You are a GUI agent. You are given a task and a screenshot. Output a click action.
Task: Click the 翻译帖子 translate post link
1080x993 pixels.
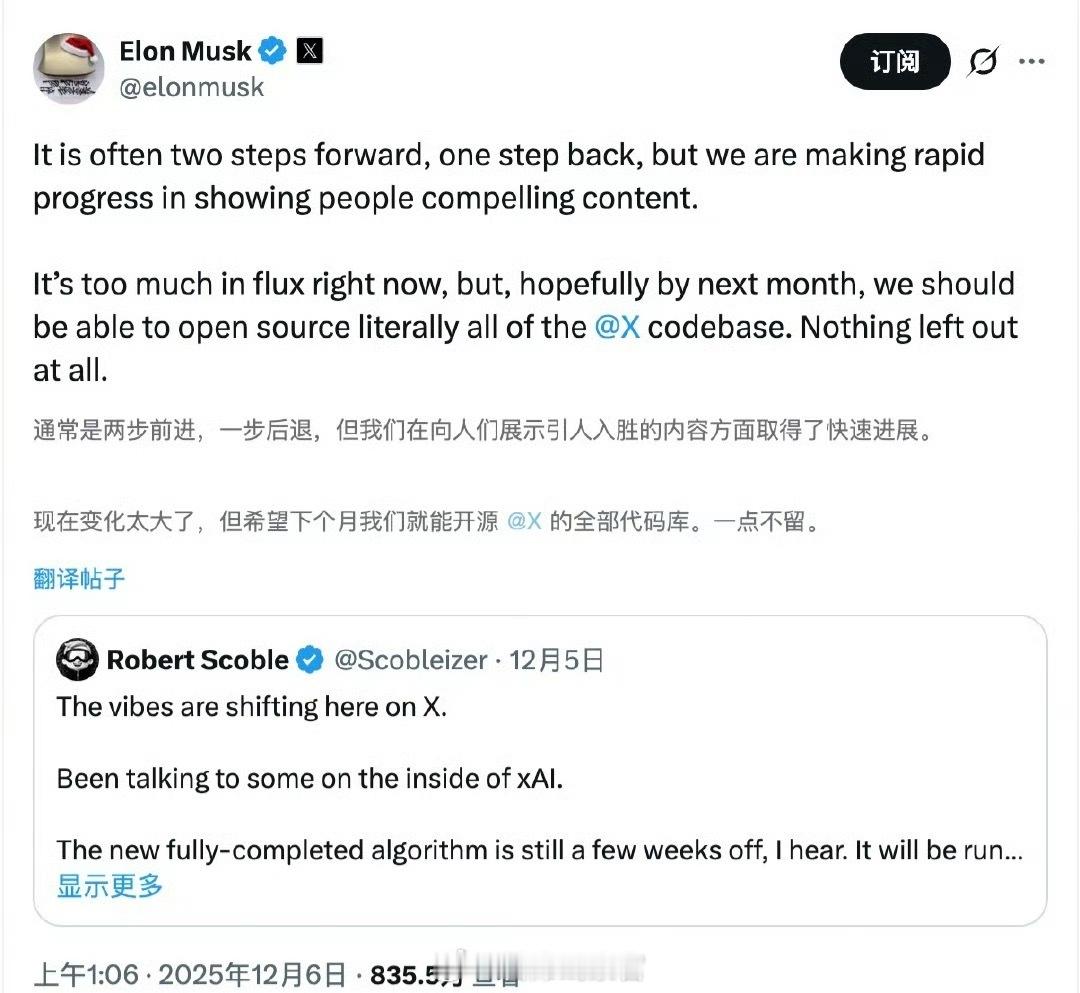(x=80, y=578)
